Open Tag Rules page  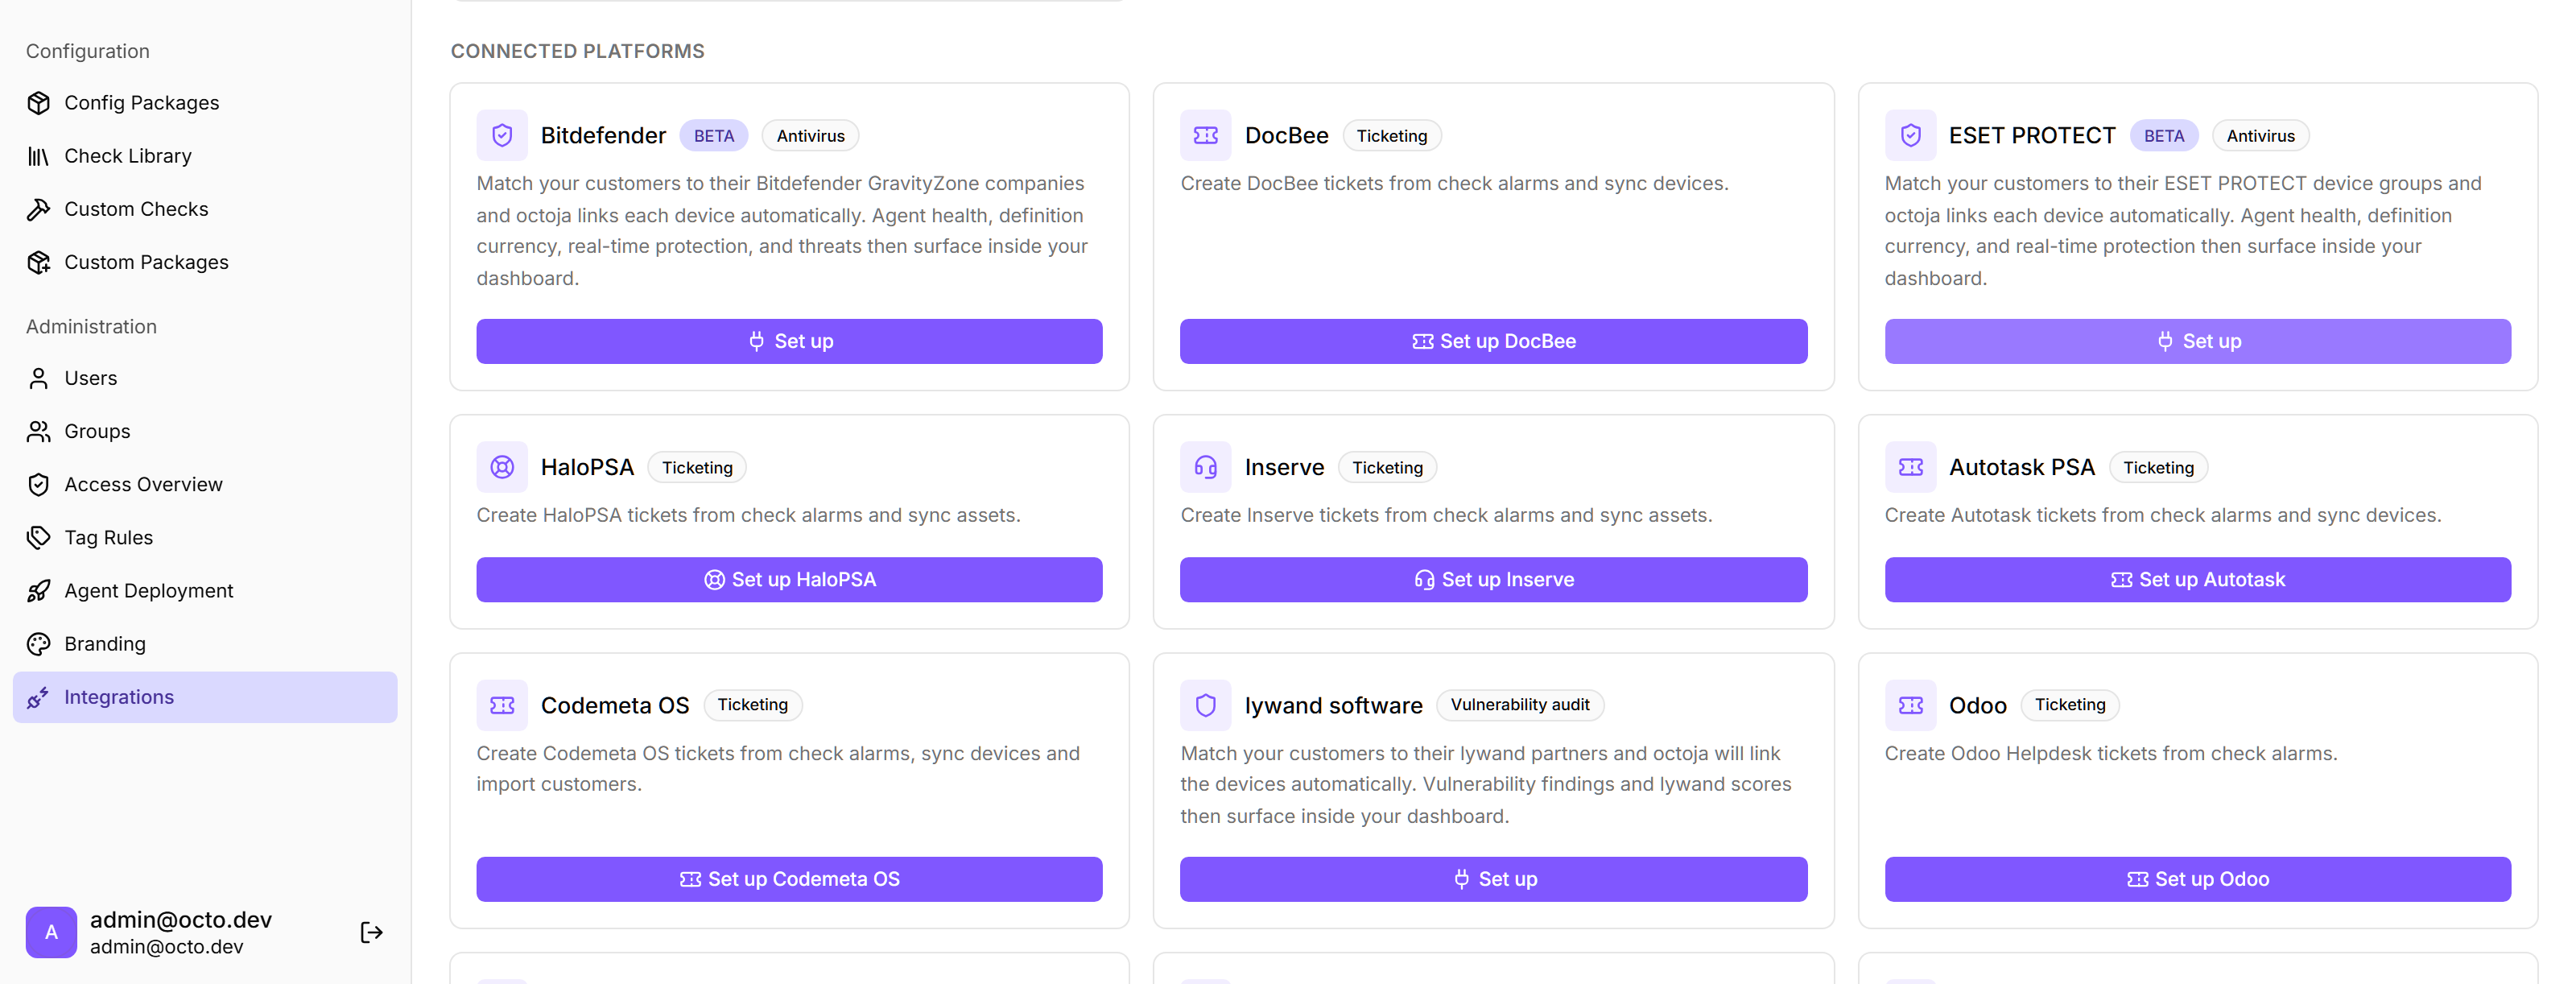pyautogui.click(x=205, y=537)
